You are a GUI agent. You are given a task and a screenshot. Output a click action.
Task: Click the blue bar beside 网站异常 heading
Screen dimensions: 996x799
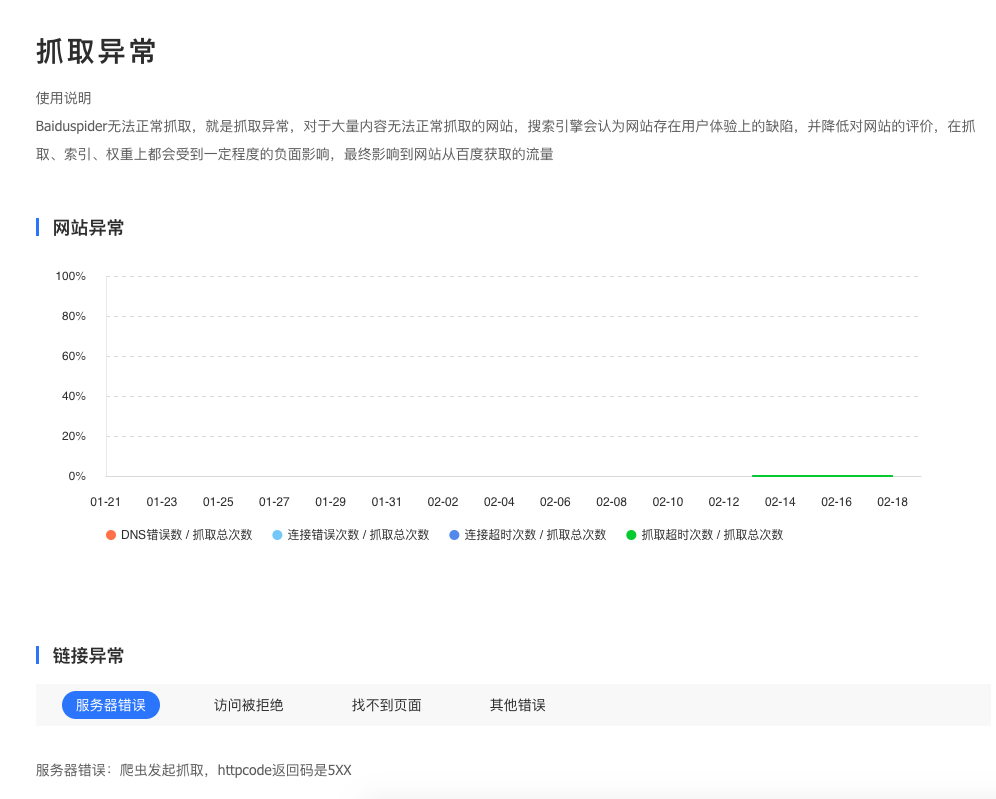click(37, 228)
